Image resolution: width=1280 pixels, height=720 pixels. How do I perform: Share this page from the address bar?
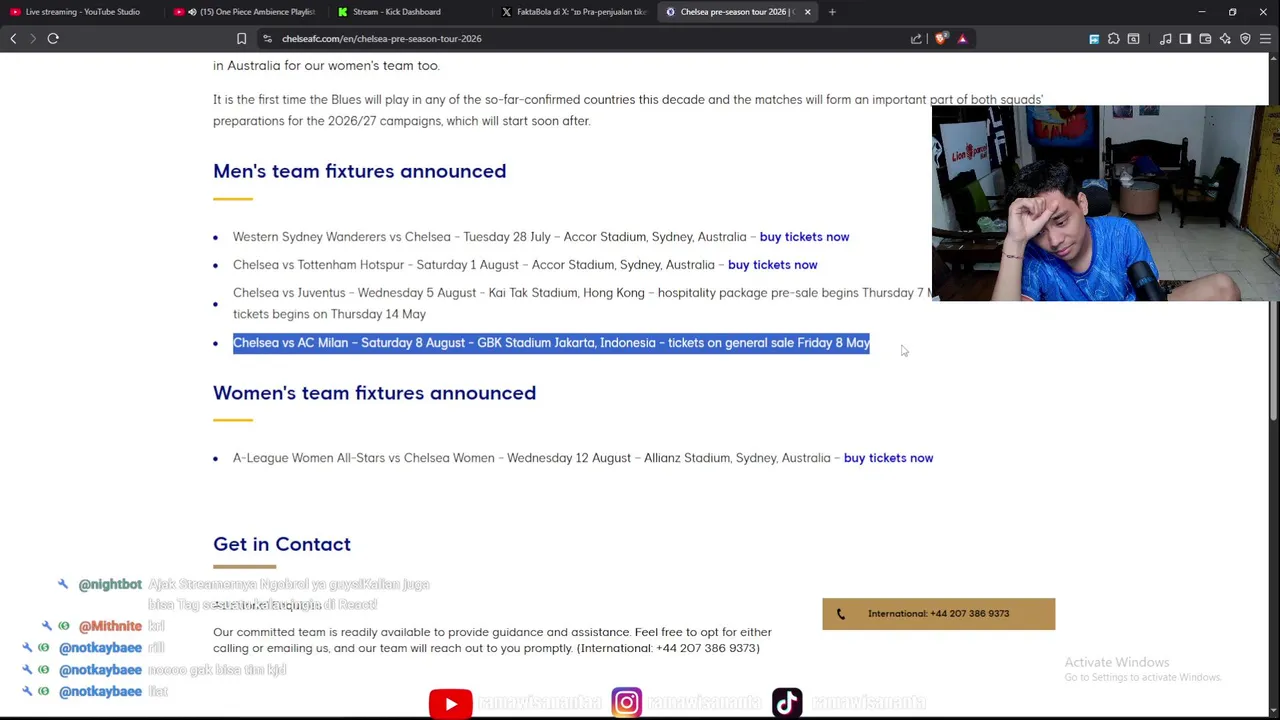coord(916,39)
